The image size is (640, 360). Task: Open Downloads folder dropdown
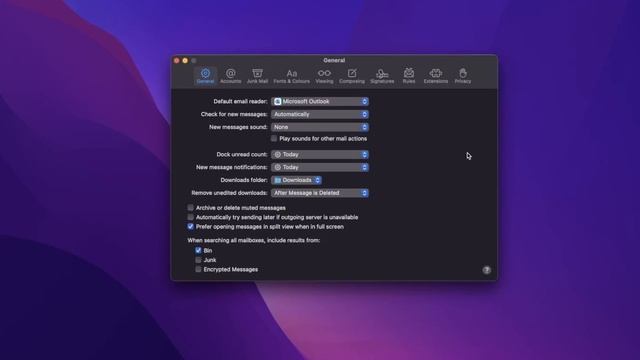[297, 180]
